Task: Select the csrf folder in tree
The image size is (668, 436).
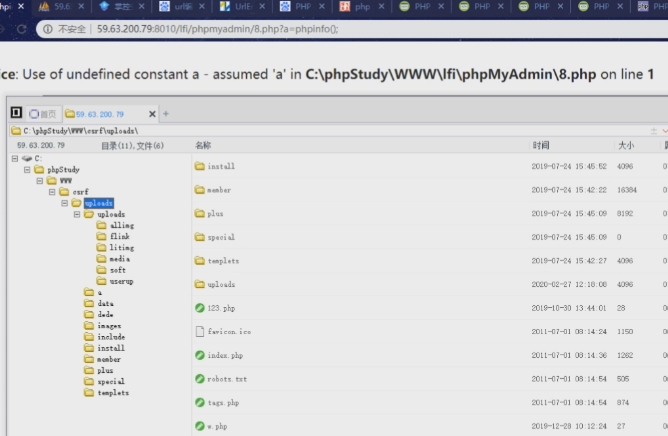Action: [75, 192]
